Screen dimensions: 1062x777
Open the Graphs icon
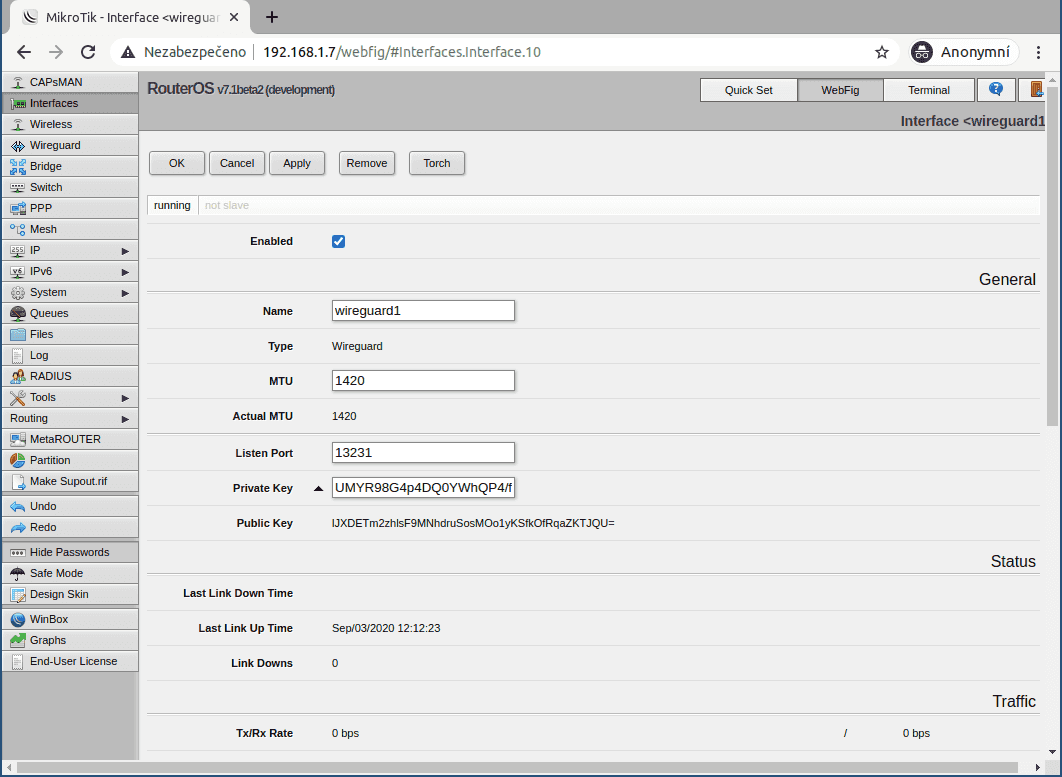18,640
